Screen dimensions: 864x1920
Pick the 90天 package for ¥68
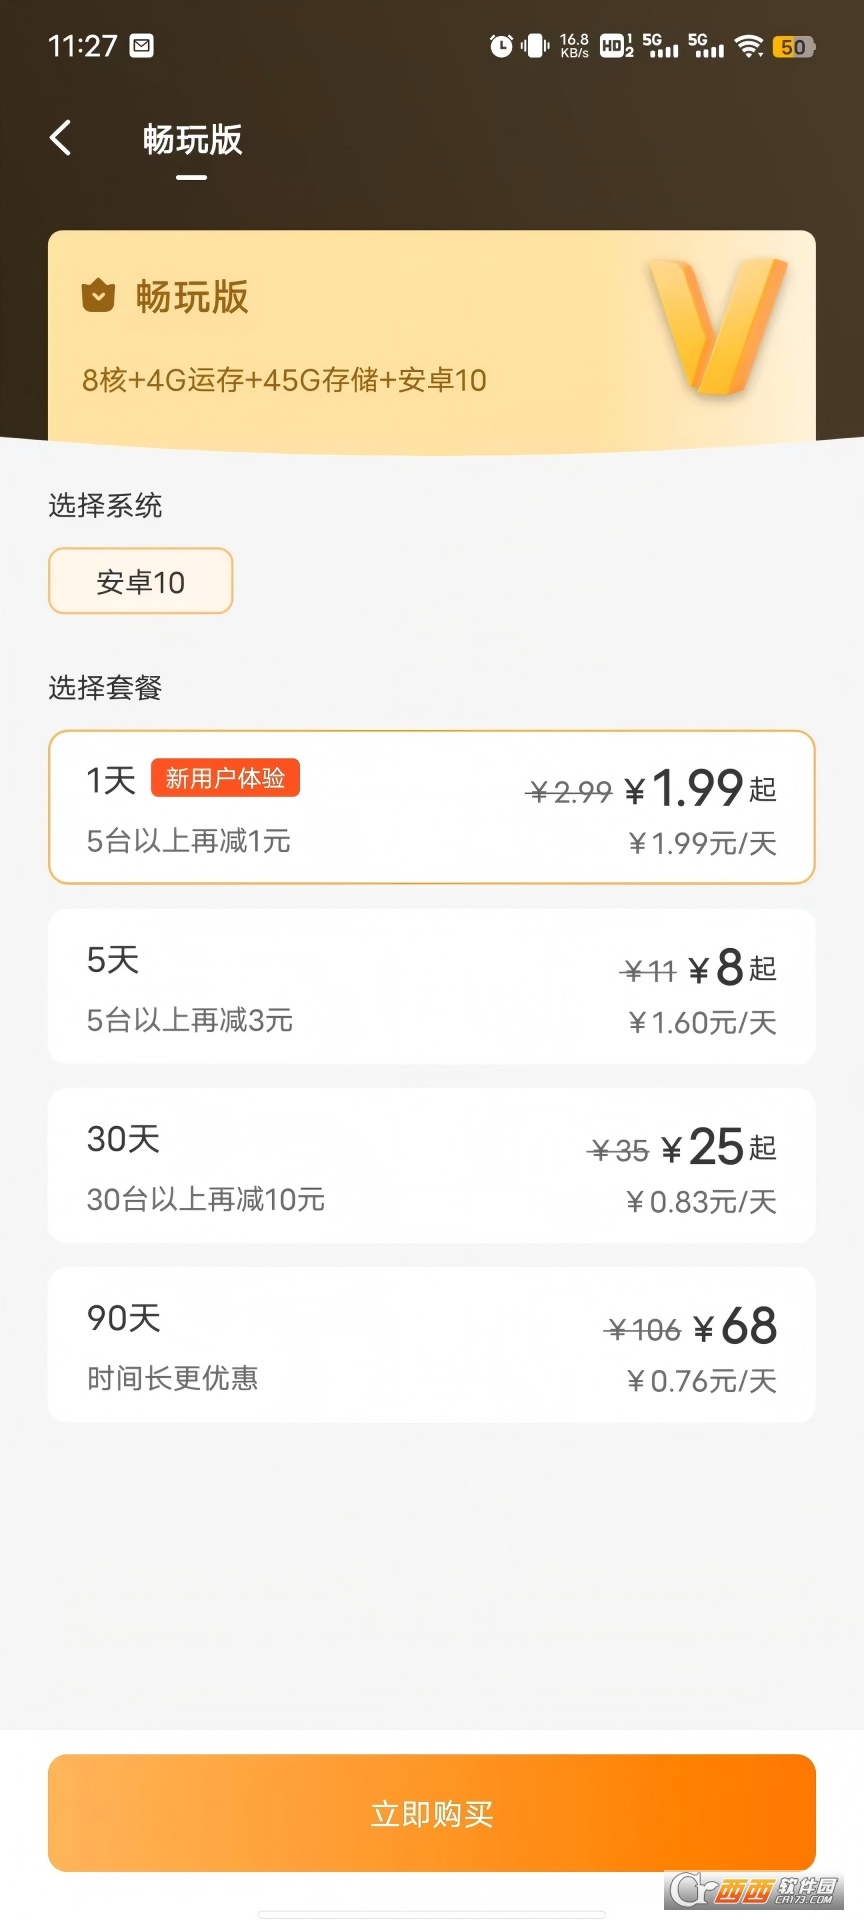point(432,1345)
